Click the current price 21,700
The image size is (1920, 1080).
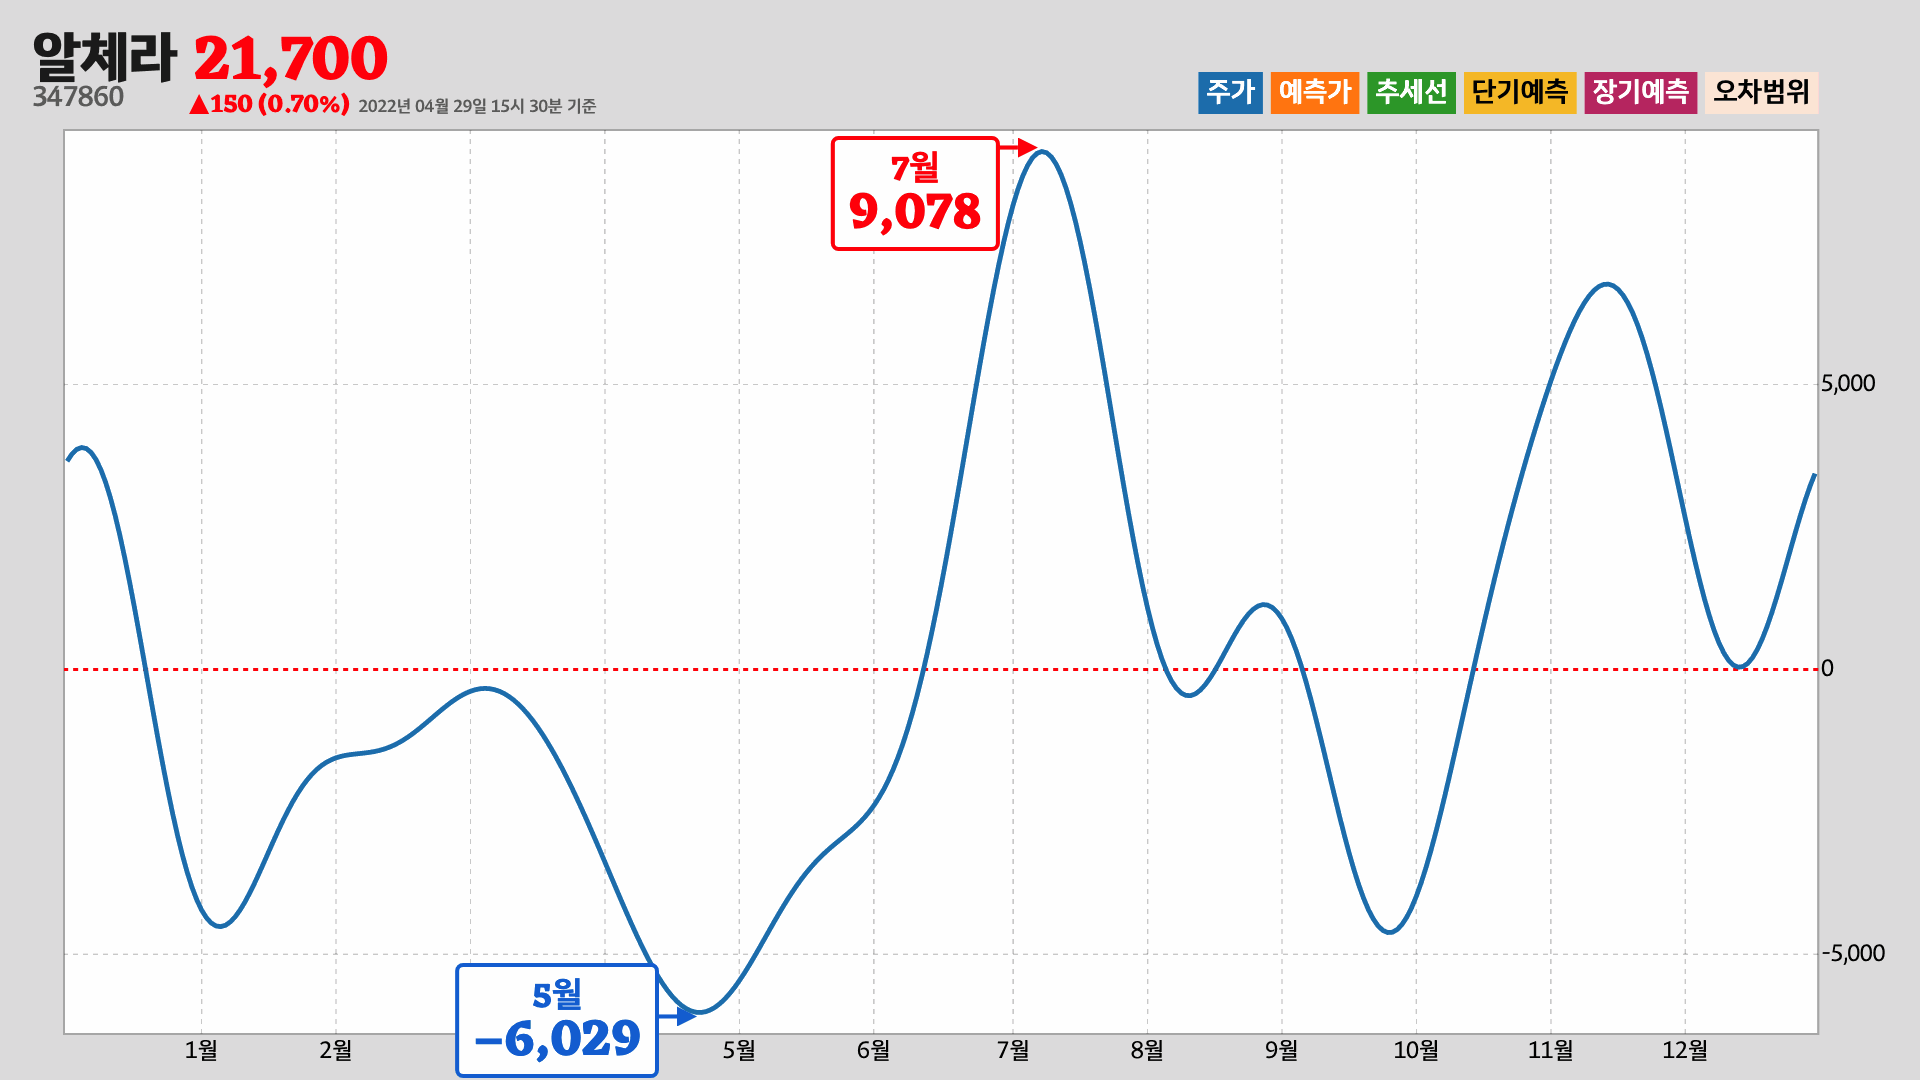coord(290,59)
